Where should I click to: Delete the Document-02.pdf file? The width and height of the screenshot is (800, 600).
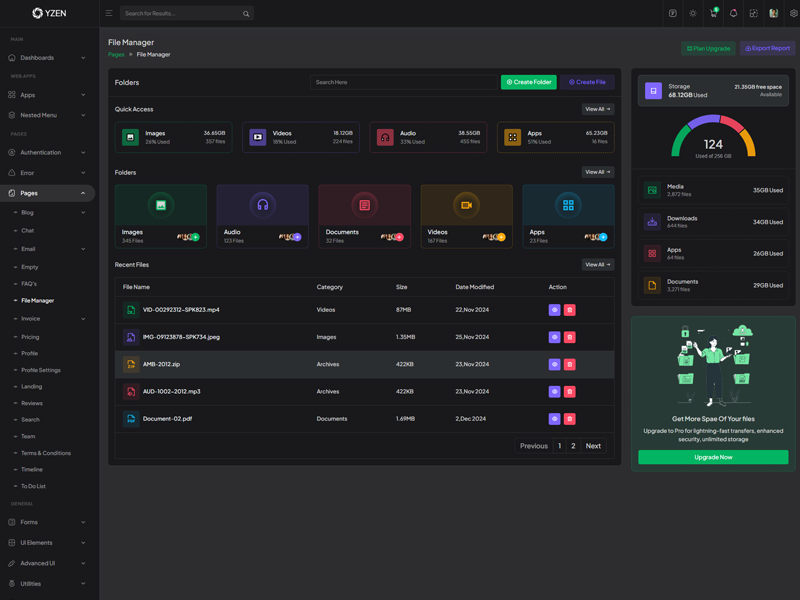click(570, 419)
